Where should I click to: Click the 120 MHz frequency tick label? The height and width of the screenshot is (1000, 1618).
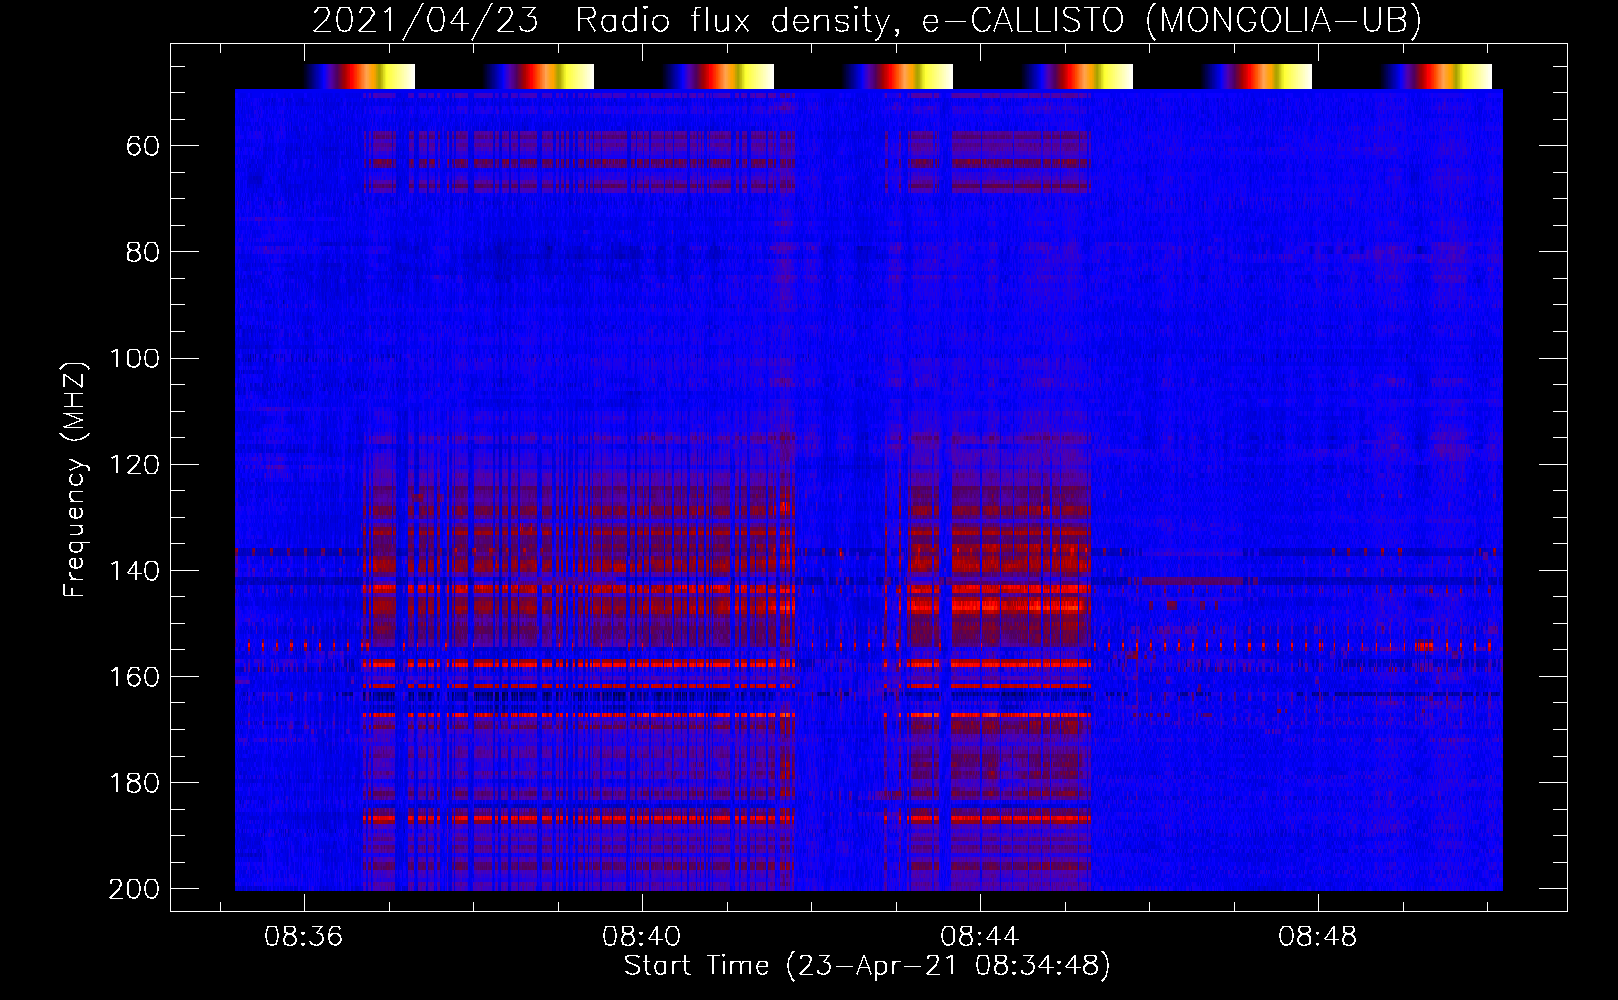pyautogui.click(x=134, y=465)
